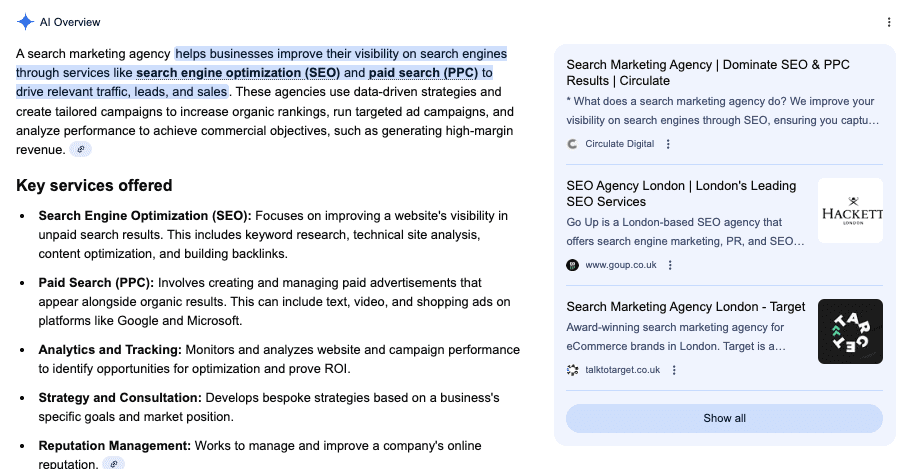Click the "paid search (PPC)" underlined term
This screenshot has width=916, height=469.
423,73
